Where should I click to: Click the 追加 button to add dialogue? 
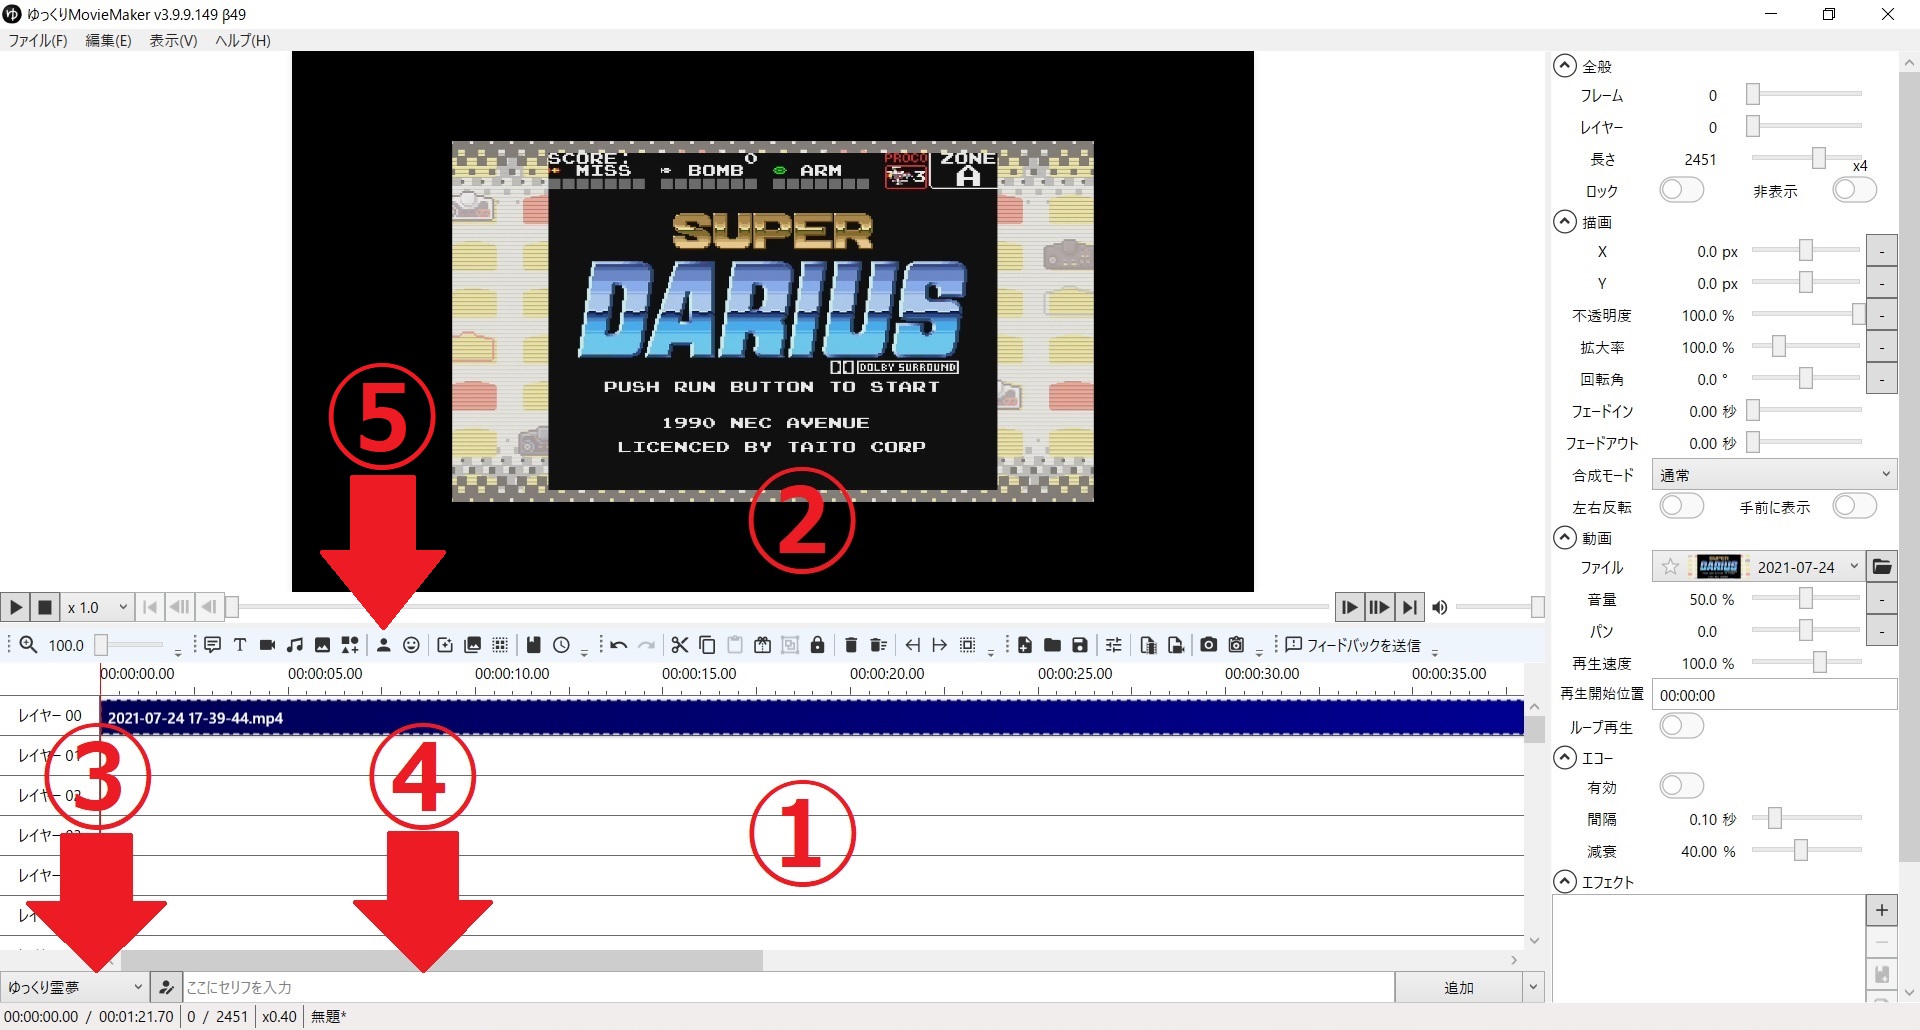pyautogui.click(x=1458, y=987)
